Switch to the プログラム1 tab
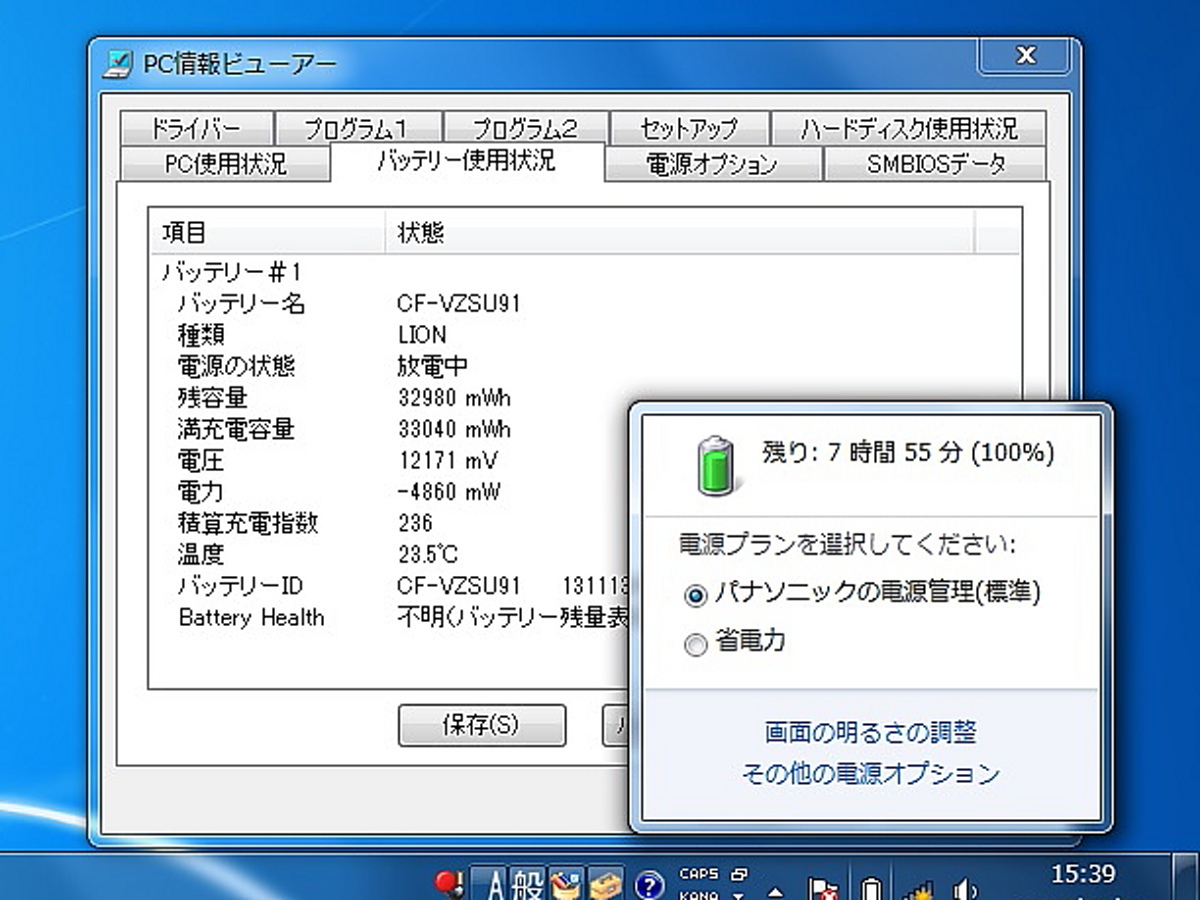Image resolution: width=1200 pixels, height=900 pixels. coord(356,128)
